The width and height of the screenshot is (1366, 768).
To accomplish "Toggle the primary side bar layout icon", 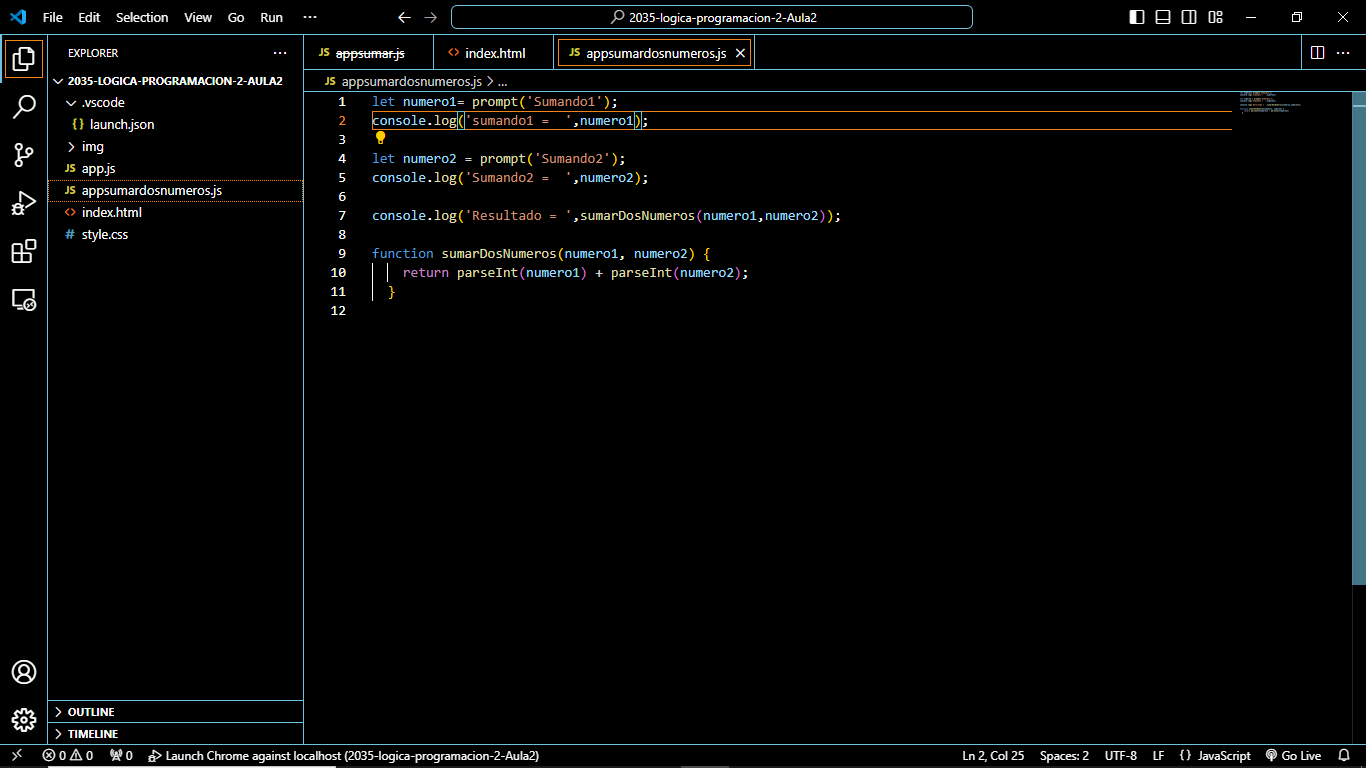I will click(x=1137, y=17).
